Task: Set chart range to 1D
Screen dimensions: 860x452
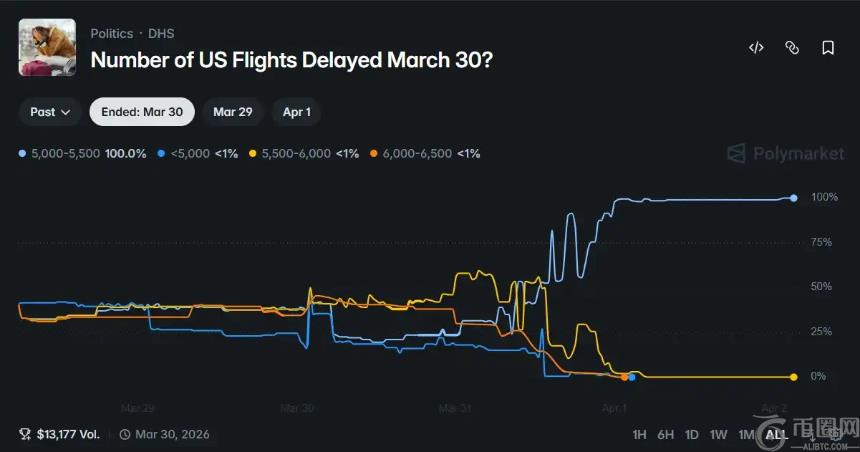Action: [x=692, y=434]
